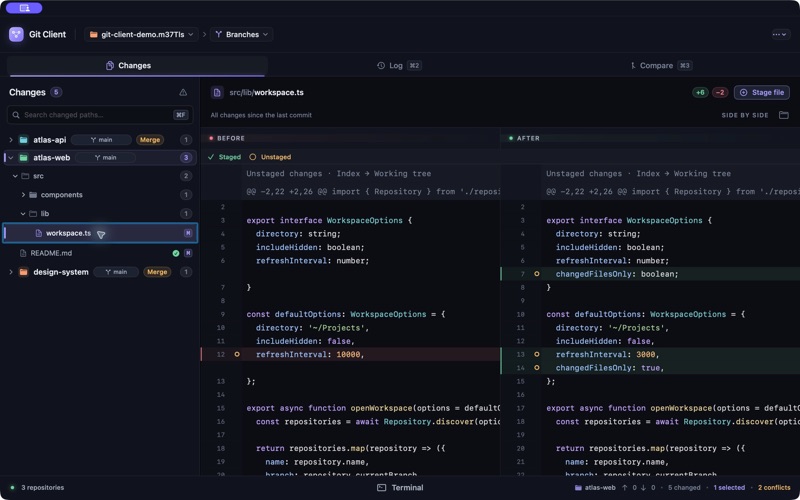Toggle stage marker on line 12 refreshInterval: 10000
Screen dimensions: 800x500
click(x=237, y=355)
